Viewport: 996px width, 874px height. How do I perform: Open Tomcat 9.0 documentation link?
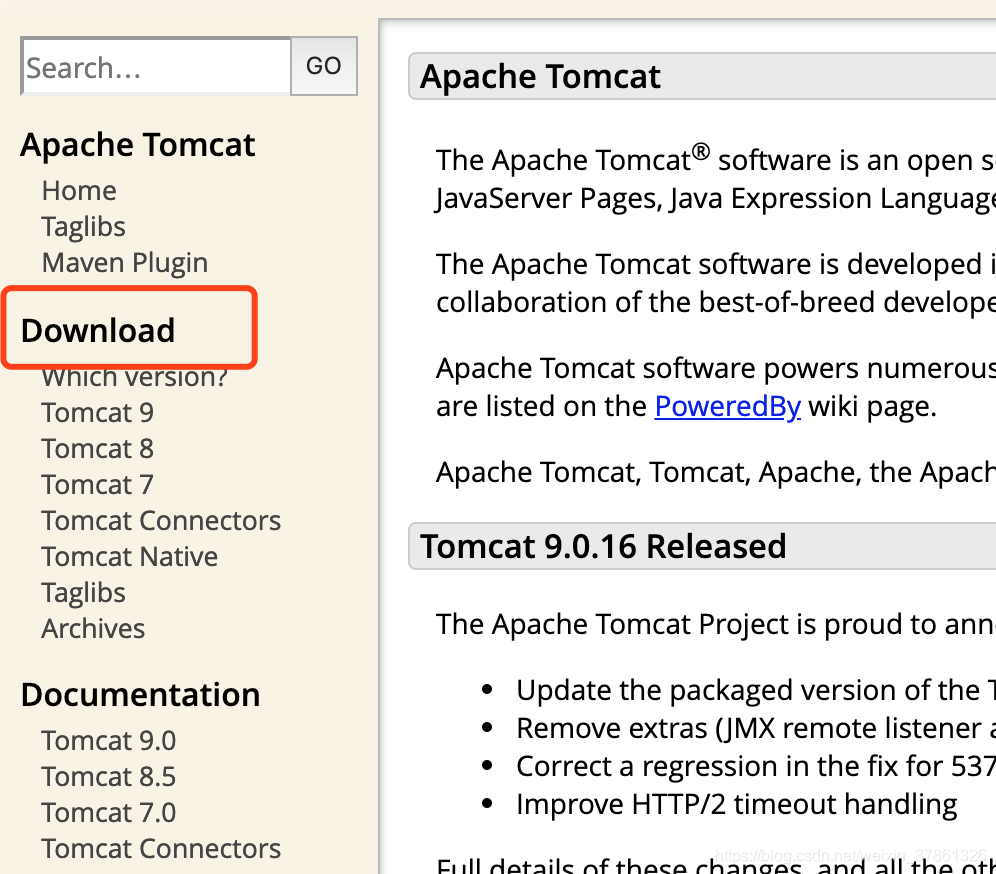pos(109,741)
